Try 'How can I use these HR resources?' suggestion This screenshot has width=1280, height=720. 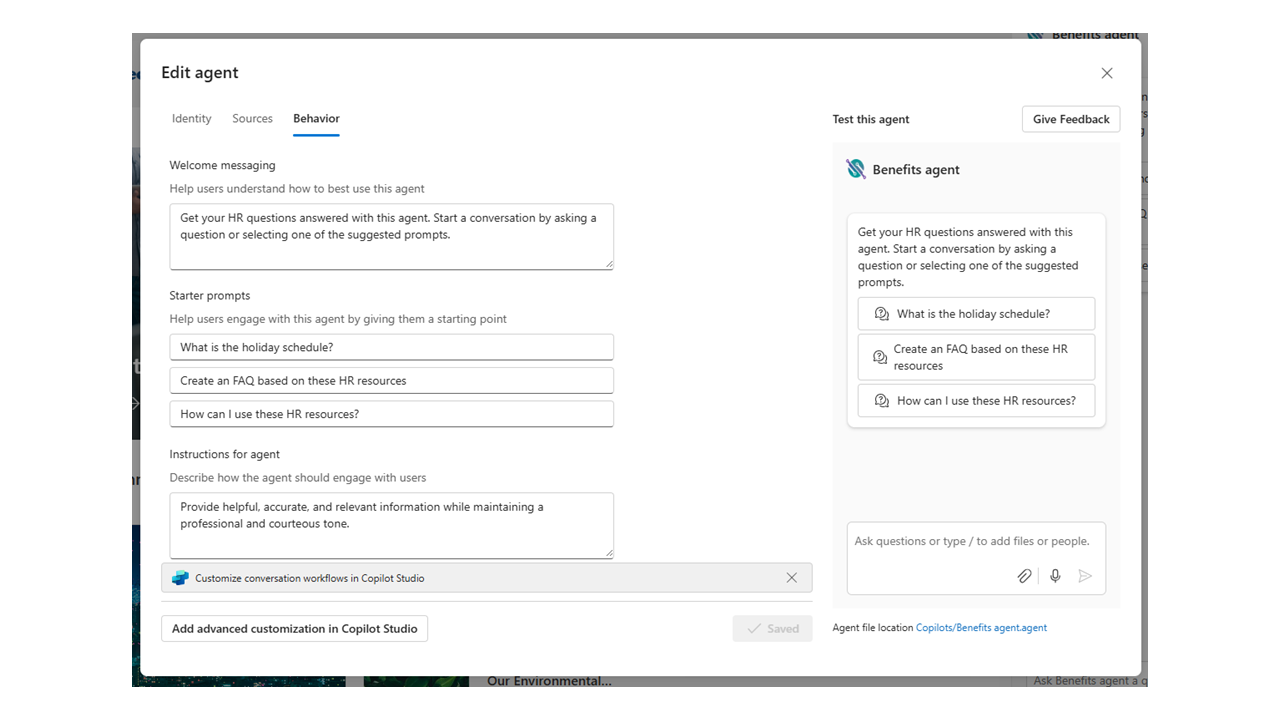pyautogui.click(x=976, y=401)
